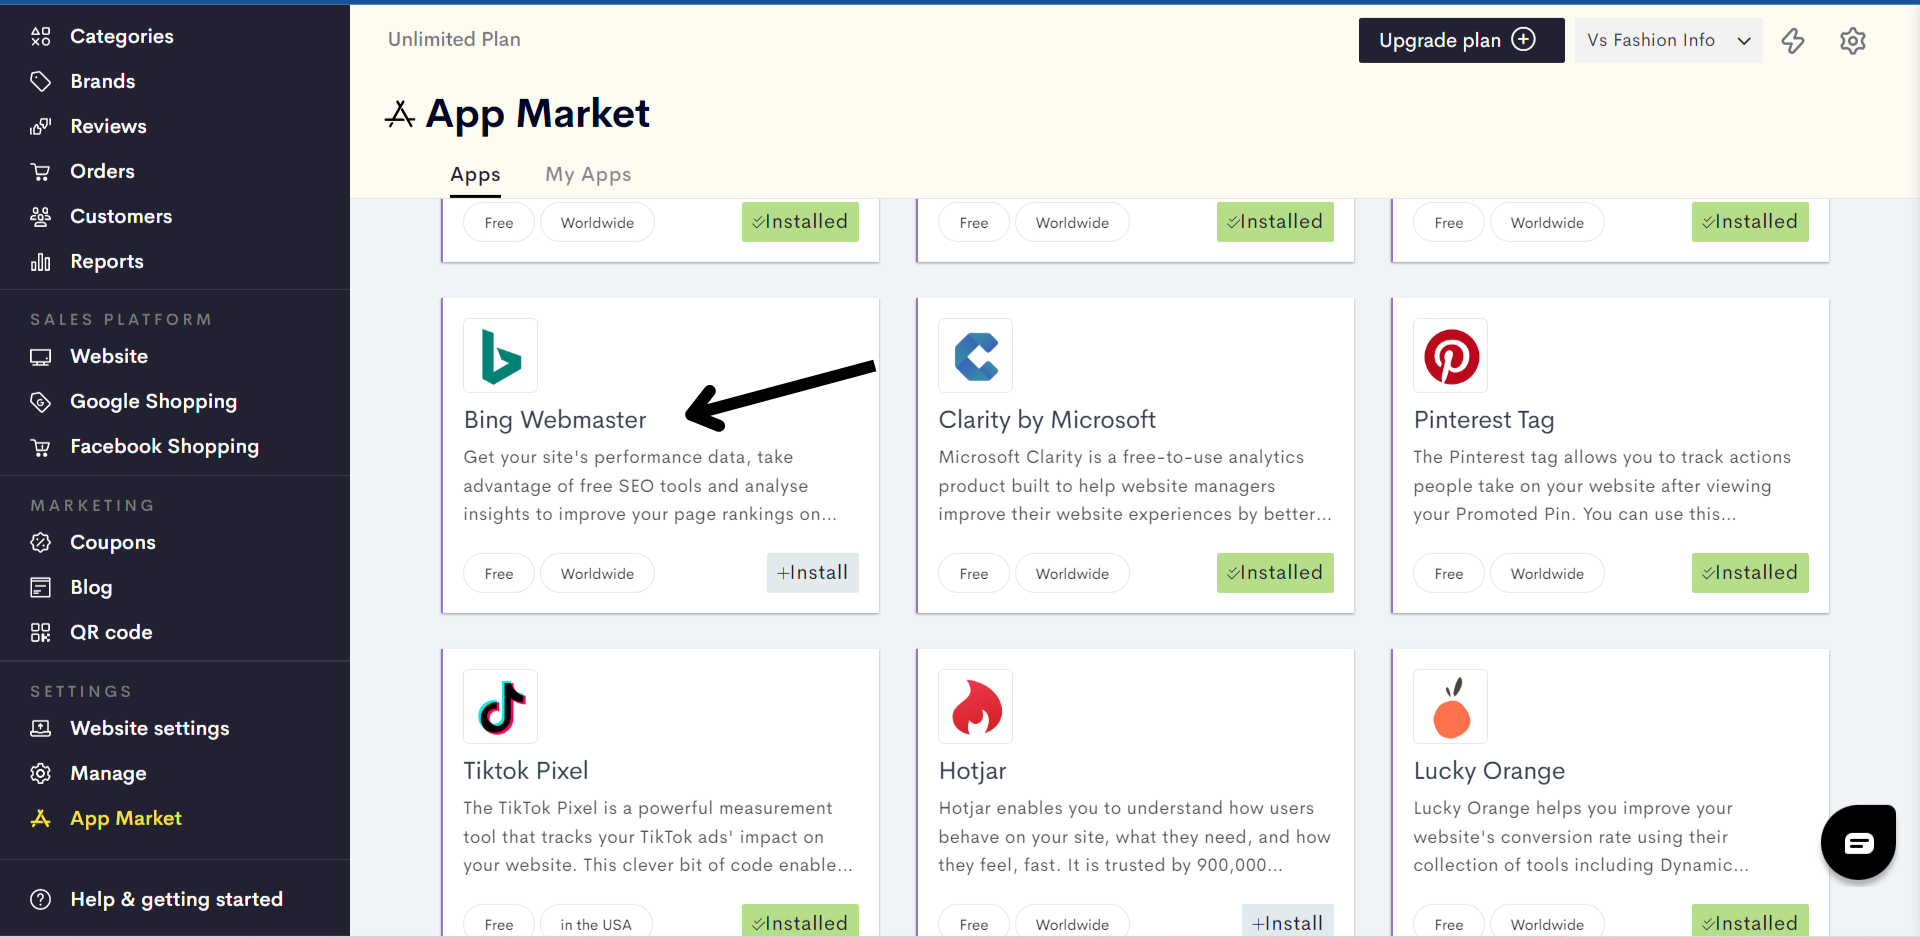Click the Hotjar title text
Viewport: 1920px width, 937px height.
point(973,771)
